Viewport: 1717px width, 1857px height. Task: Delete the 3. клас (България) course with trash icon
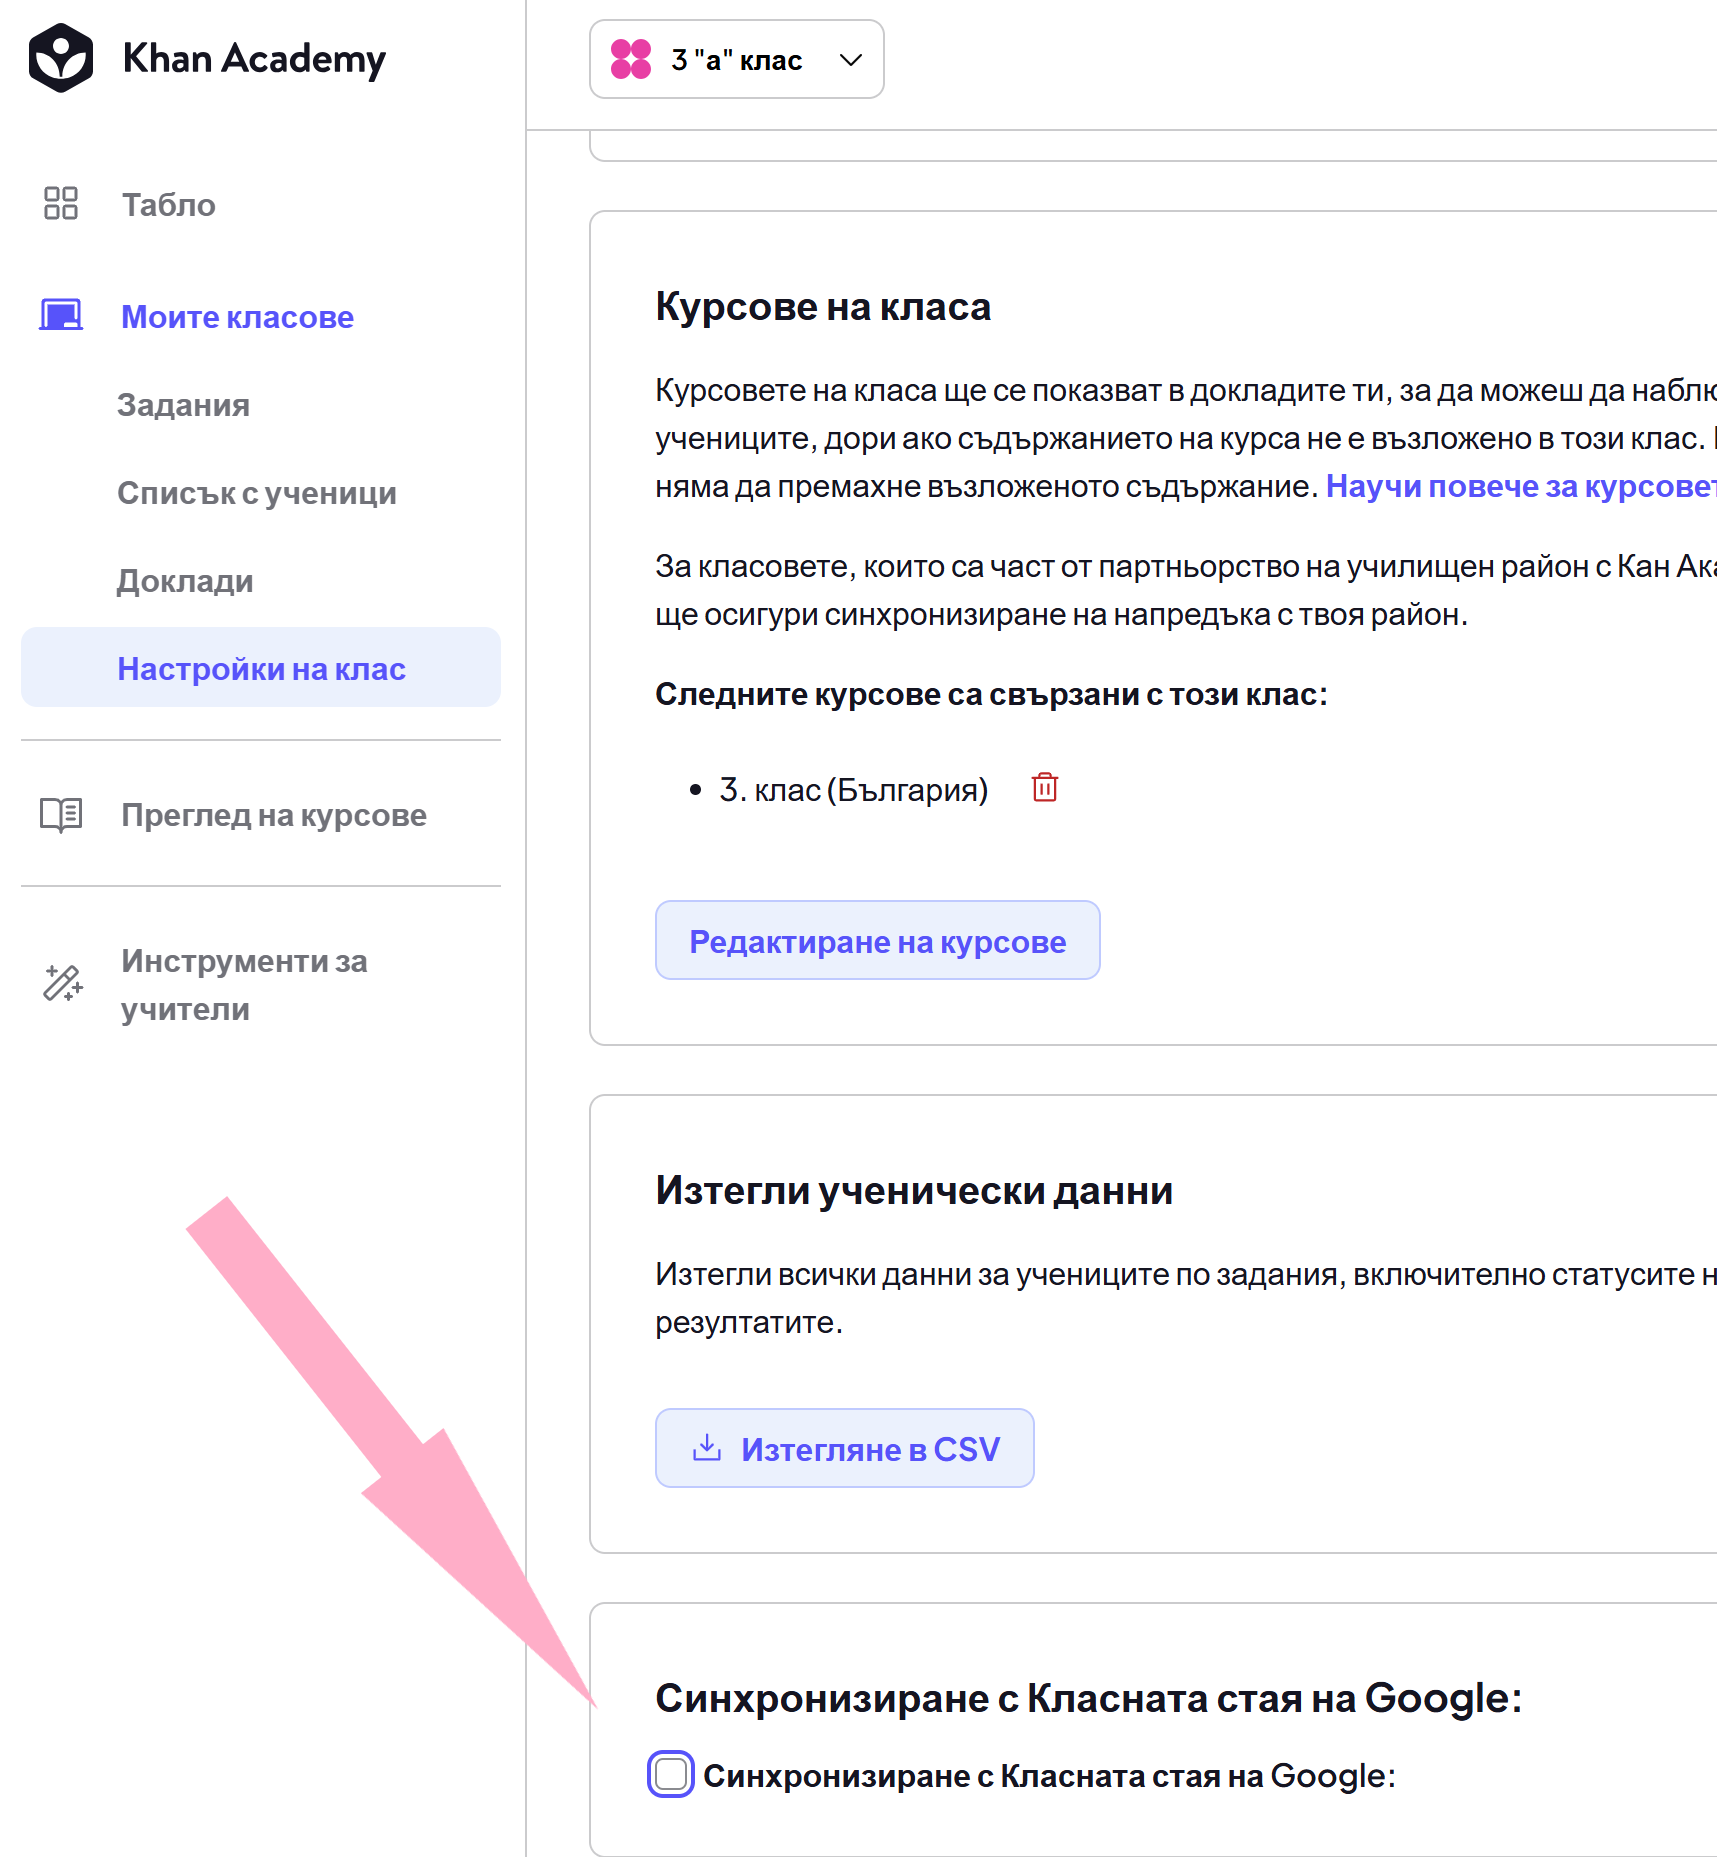[x=1045, y=788]
